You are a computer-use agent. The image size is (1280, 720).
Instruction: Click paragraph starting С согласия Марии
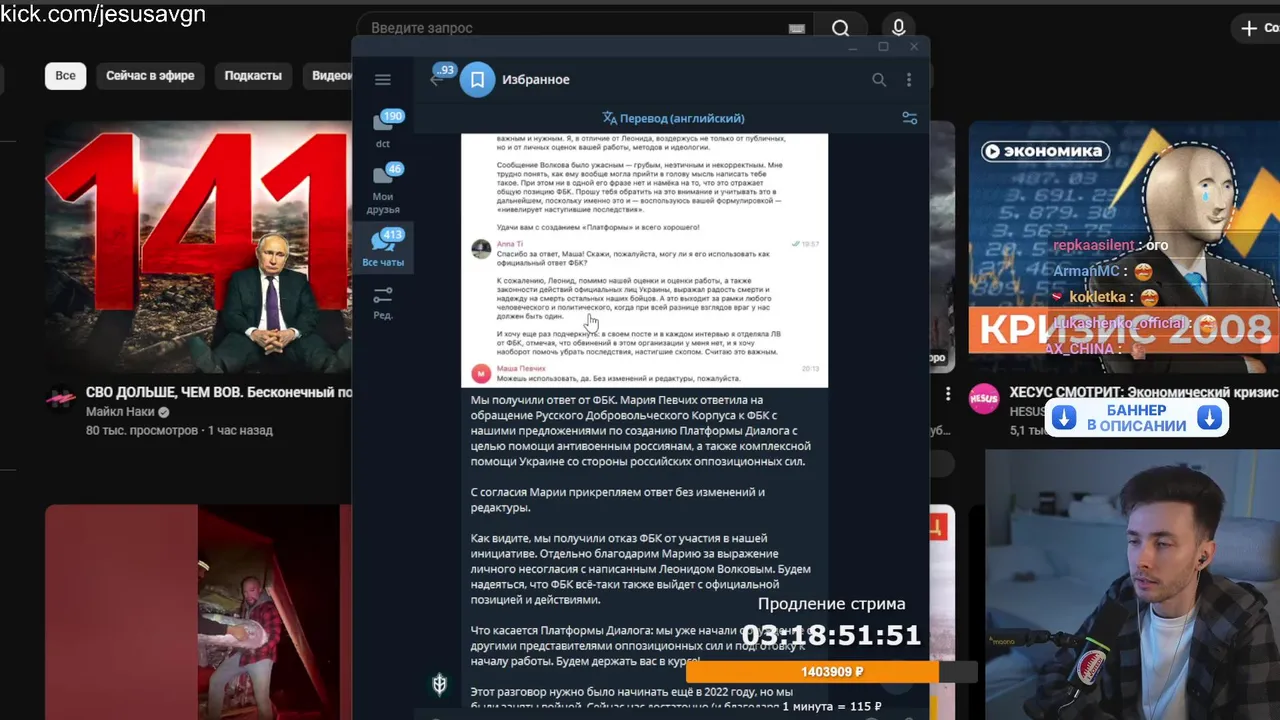pyautogui.click(x=618, y=500)
